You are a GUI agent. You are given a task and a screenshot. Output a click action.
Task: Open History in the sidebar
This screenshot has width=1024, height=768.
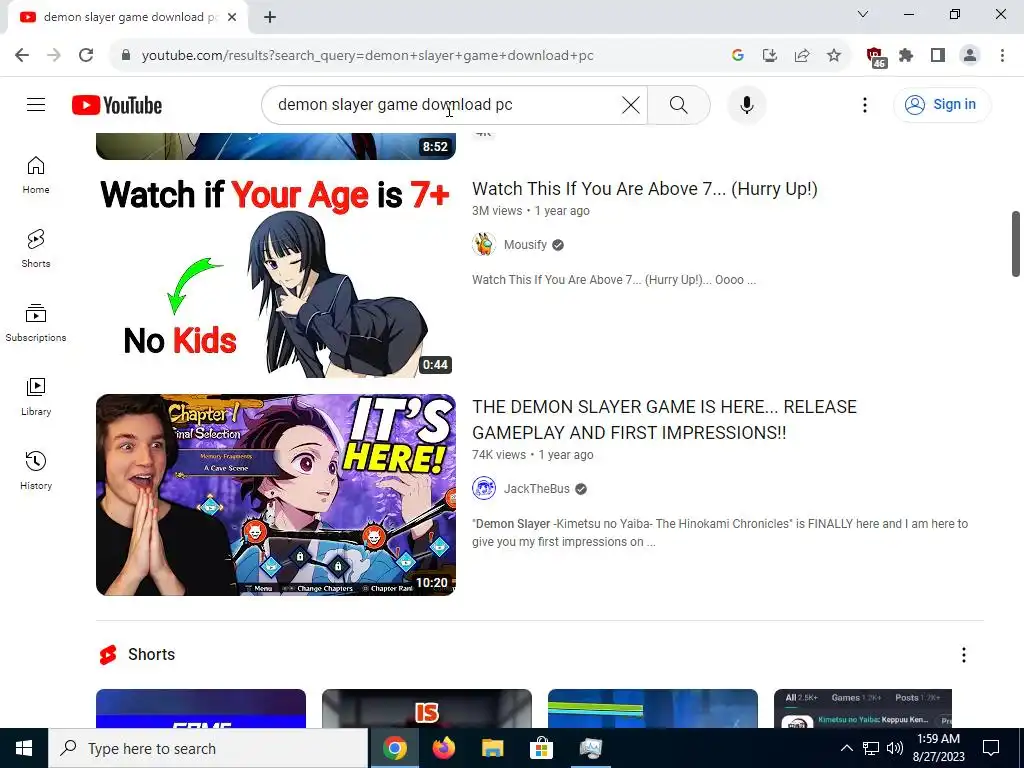point(36,470)
